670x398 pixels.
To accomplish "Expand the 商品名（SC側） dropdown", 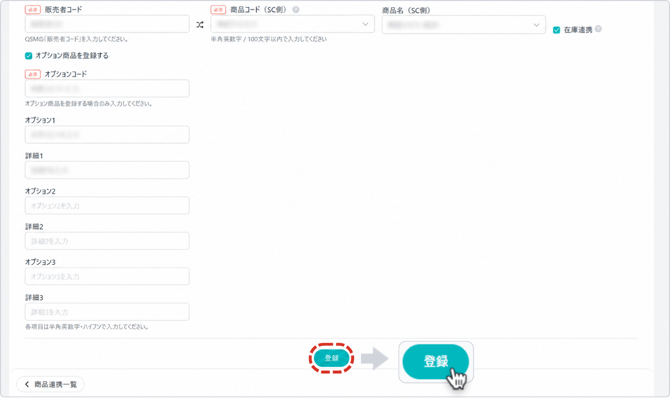I will [464, 25].
